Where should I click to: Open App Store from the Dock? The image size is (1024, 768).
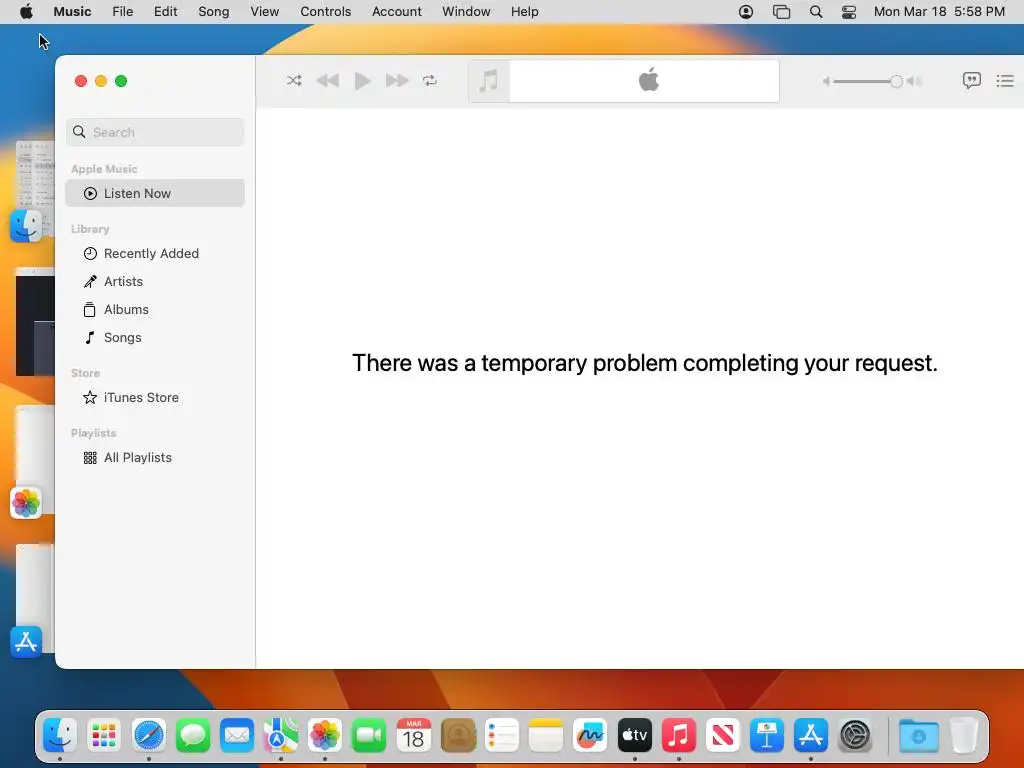click(811, 736)
